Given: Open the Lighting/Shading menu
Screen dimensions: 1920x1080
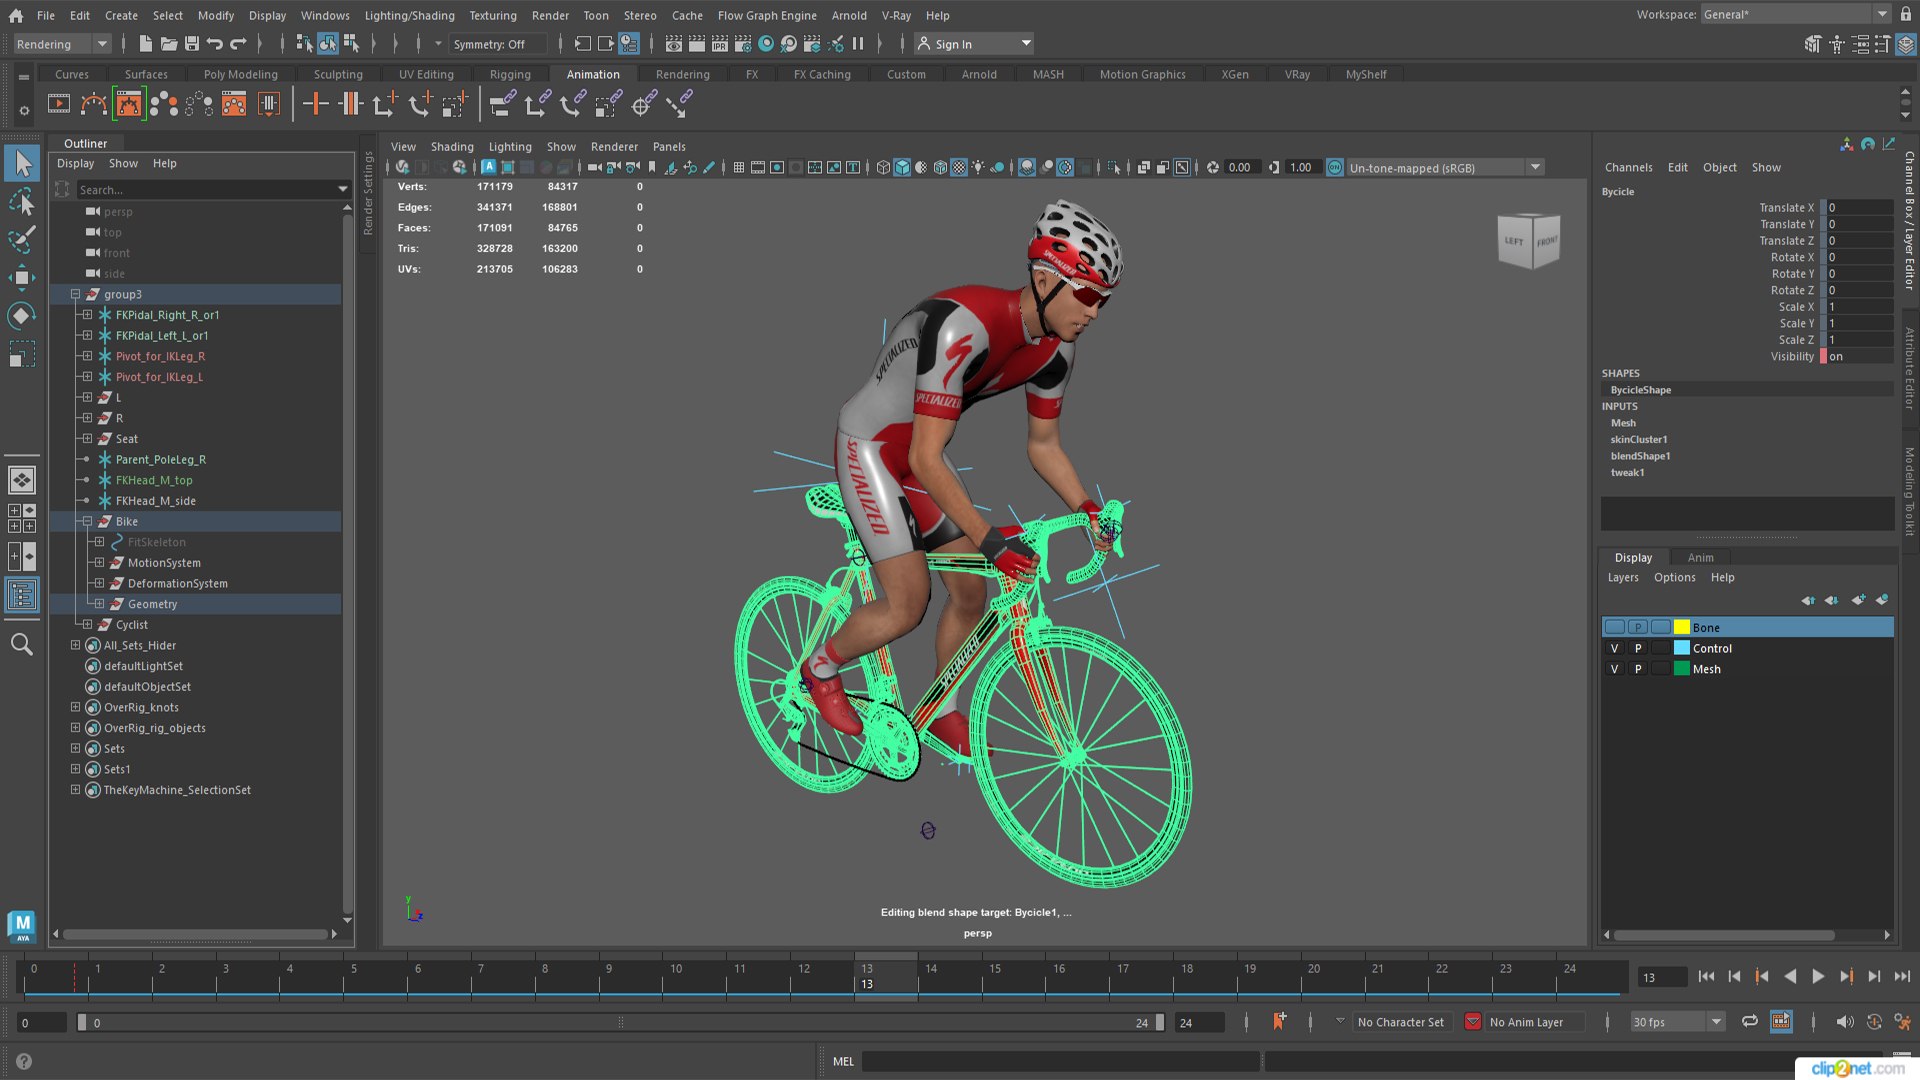Looking at the screenshot, I should coord(409,16).
